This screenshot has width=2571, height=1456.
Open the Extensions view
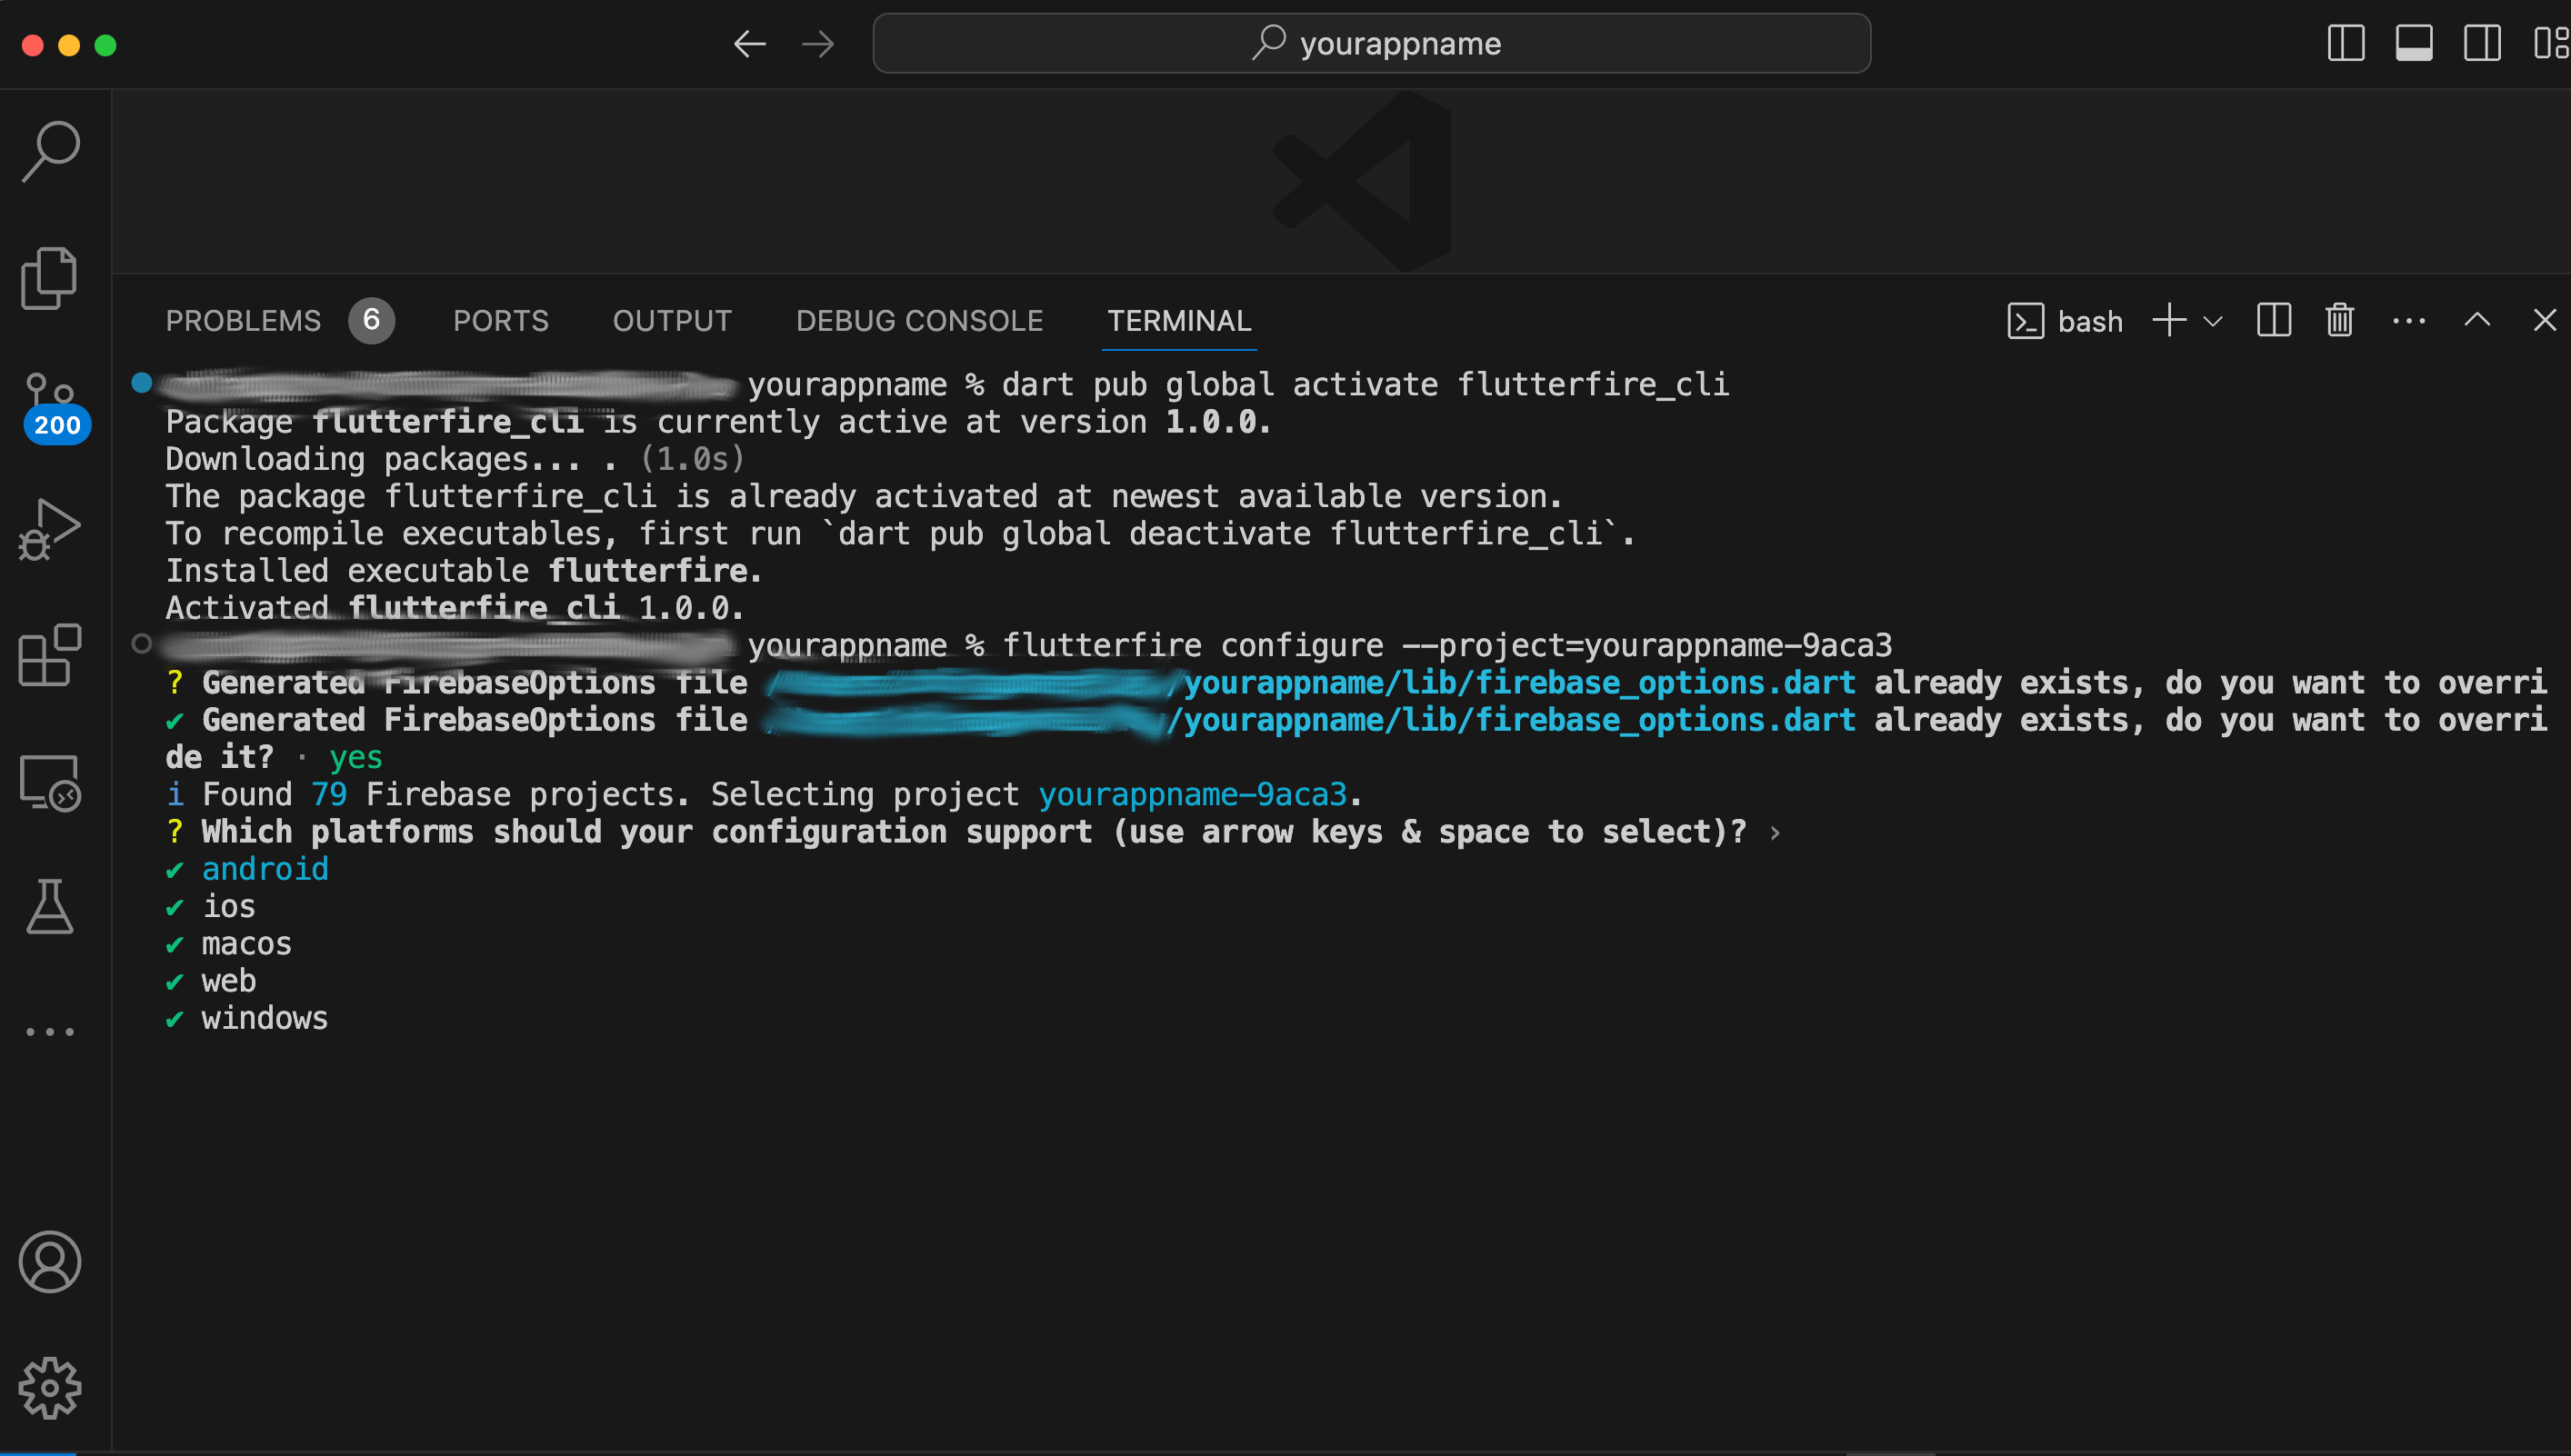point(50,655)
